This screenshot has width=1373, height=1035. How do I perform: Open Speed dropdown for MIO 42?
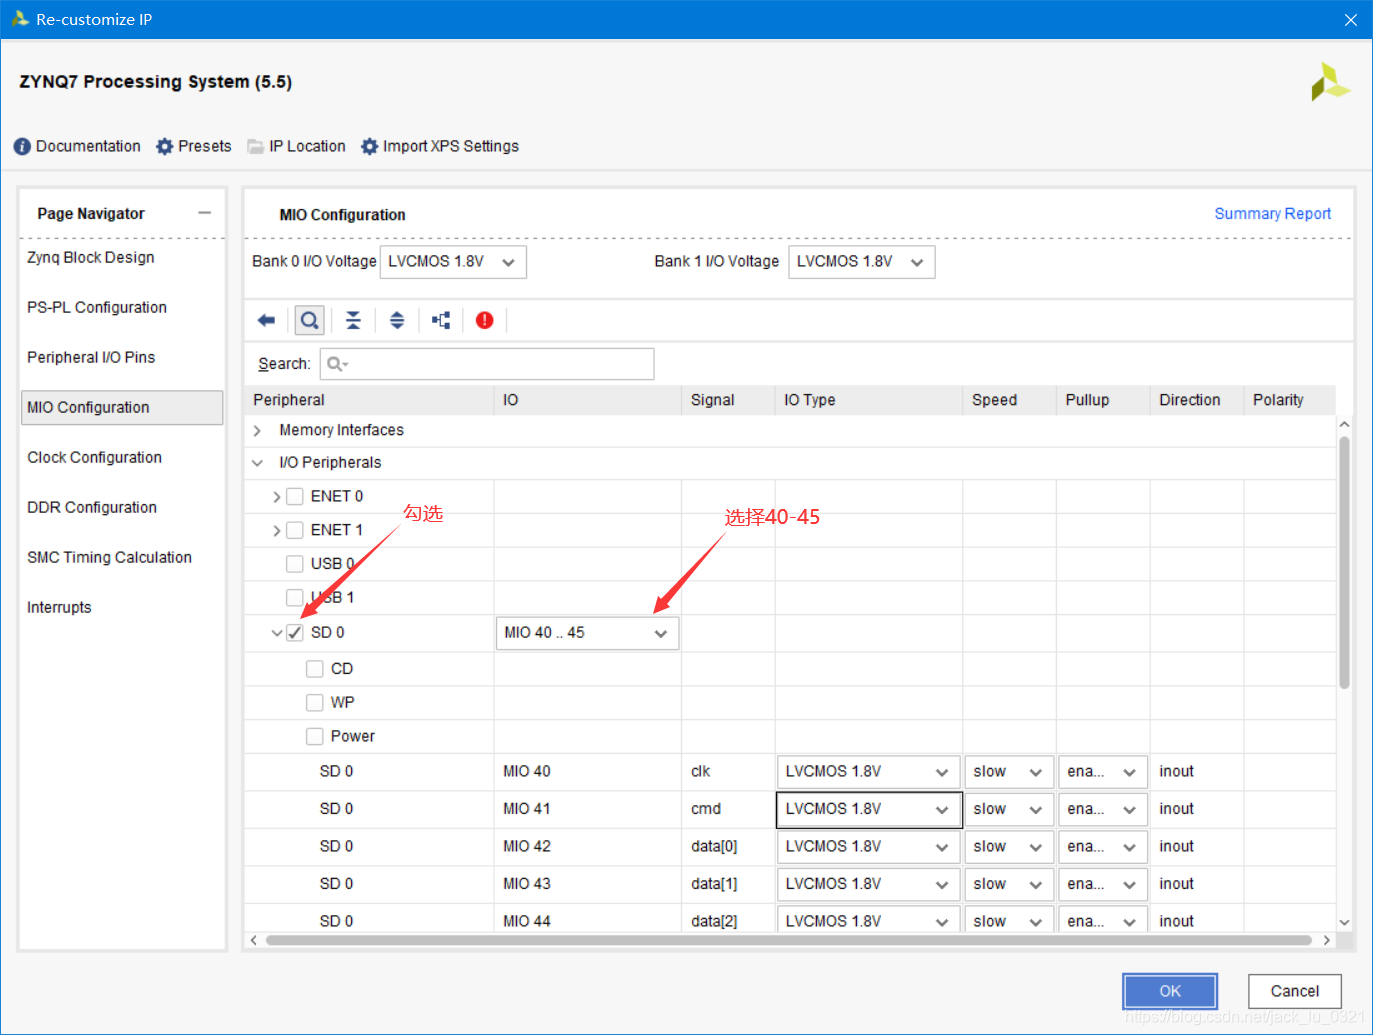coord(1008,847)
